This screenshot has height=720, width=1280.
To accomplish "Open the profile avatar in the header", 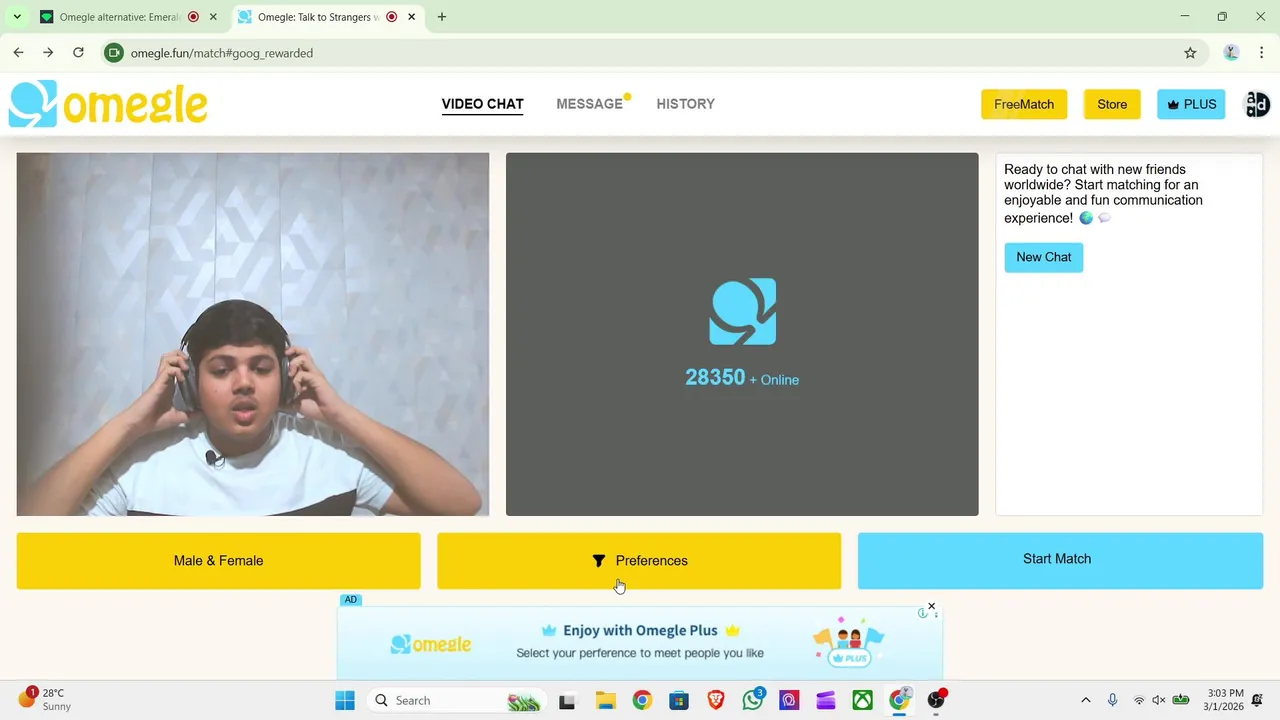I will pyautogui.click(x=1257, y=104).
